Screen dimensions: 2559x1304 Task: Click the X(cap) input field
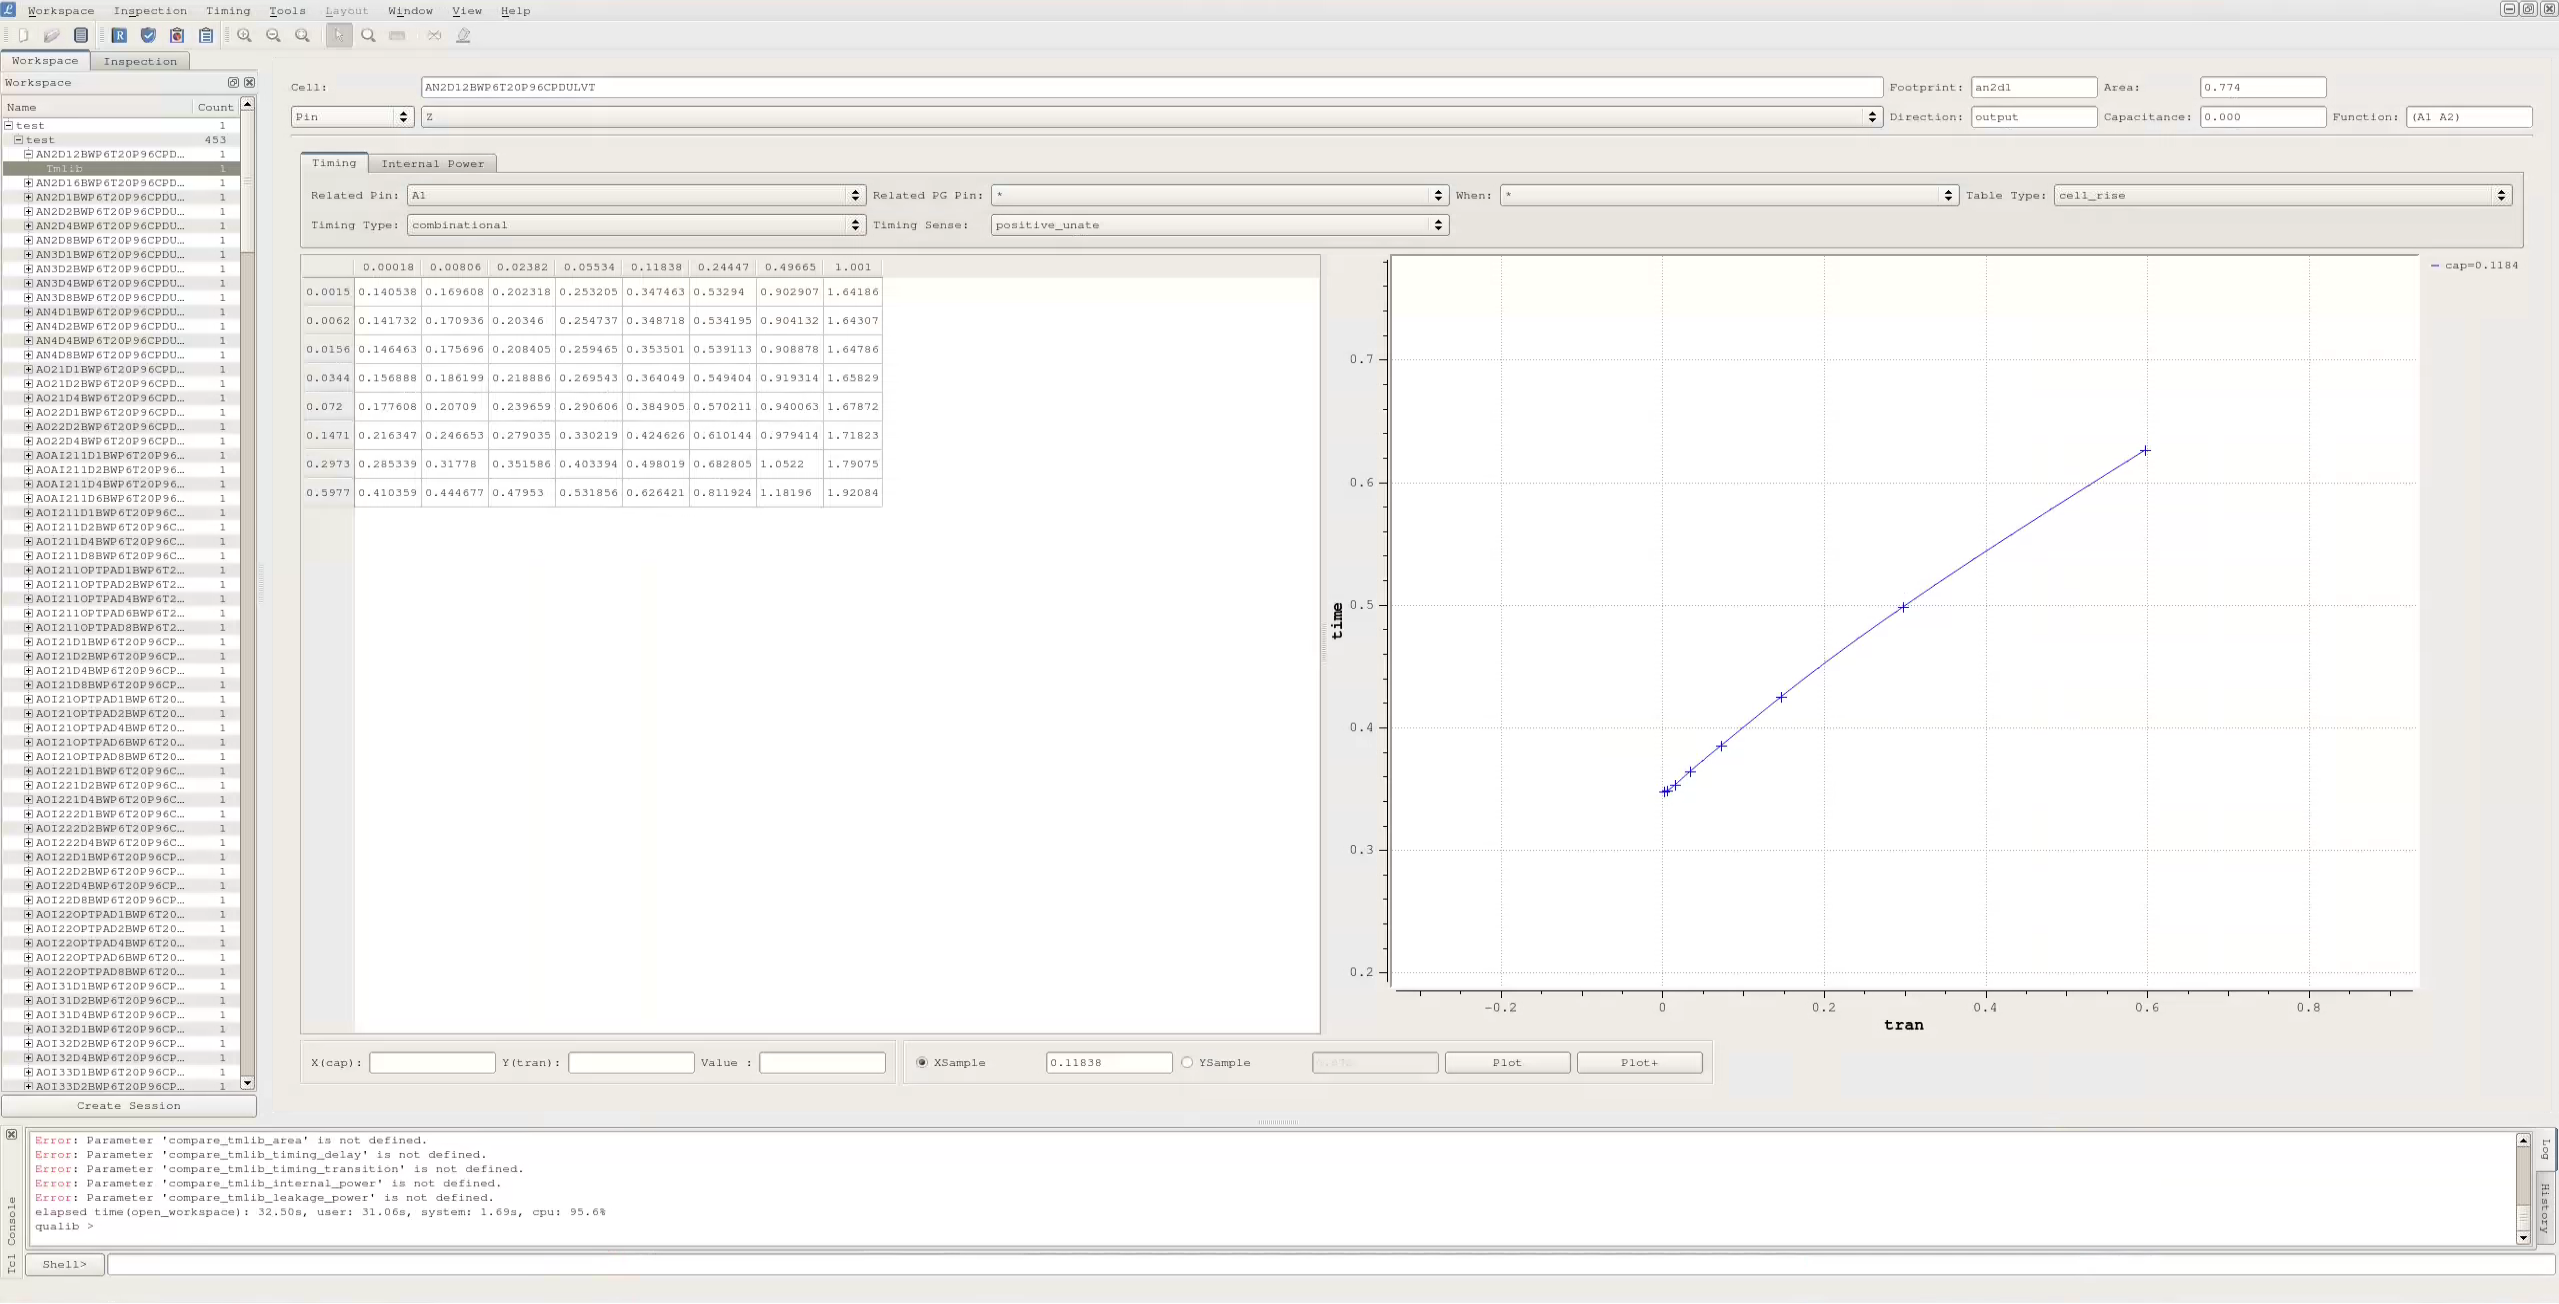point(432,1062)
